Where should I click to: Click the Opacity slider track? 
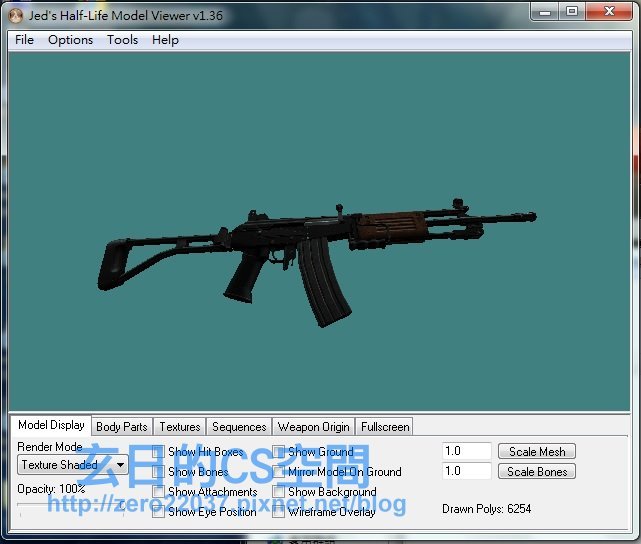(x=72, y=506)
